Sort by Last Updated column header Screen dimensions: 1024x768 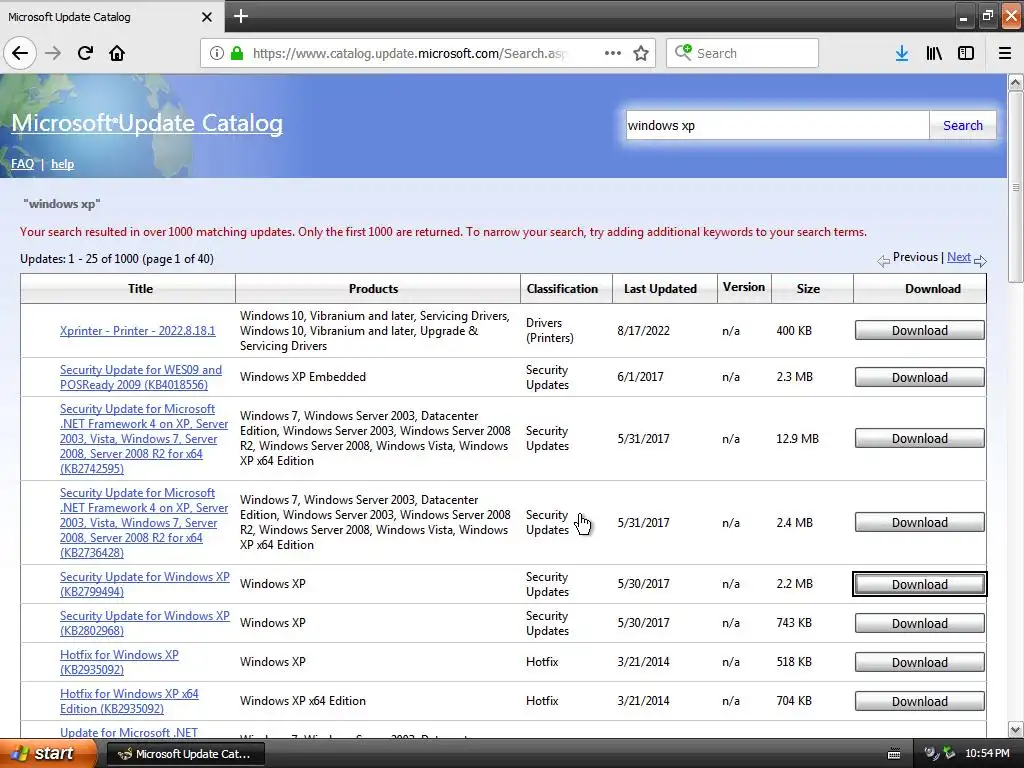click(660, 289)
